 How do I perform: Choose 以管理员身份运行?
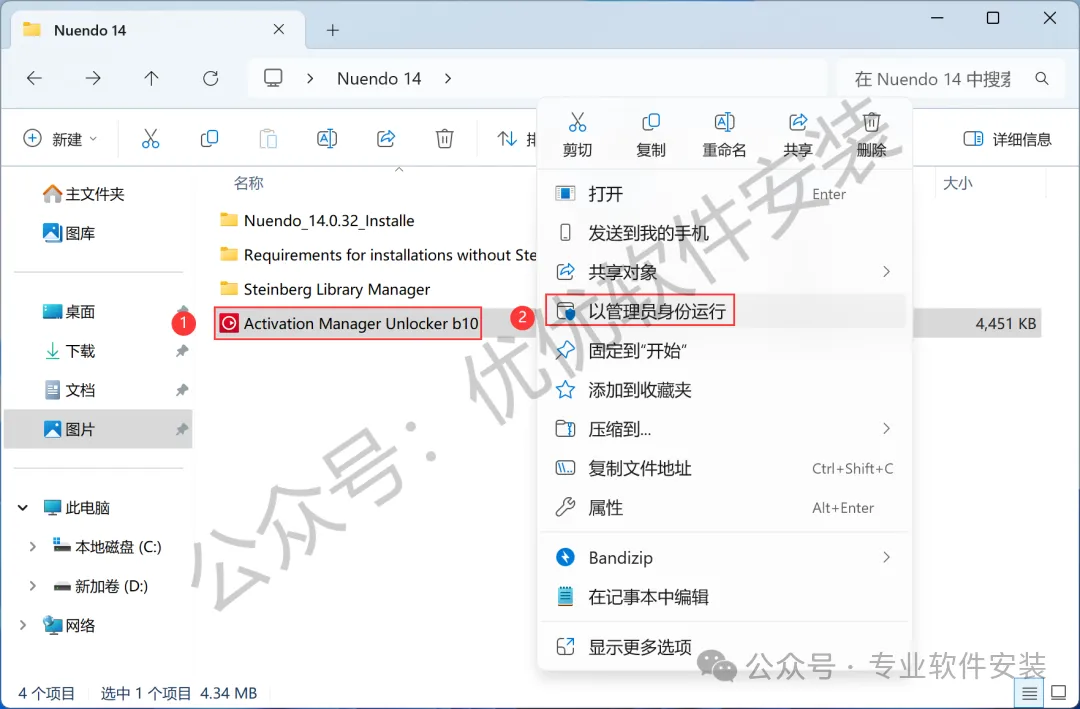(725, 311)
